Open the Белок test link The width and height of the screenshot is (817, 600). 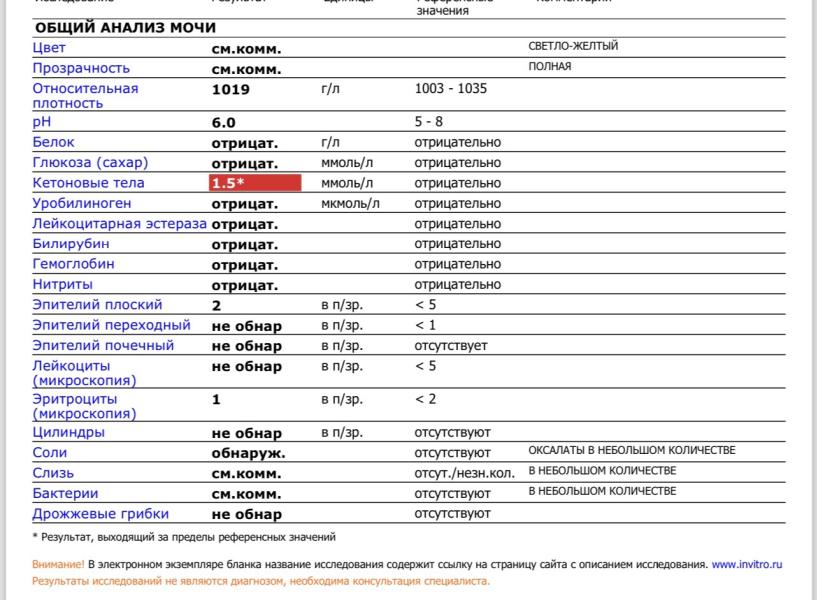tap(53, 142)
